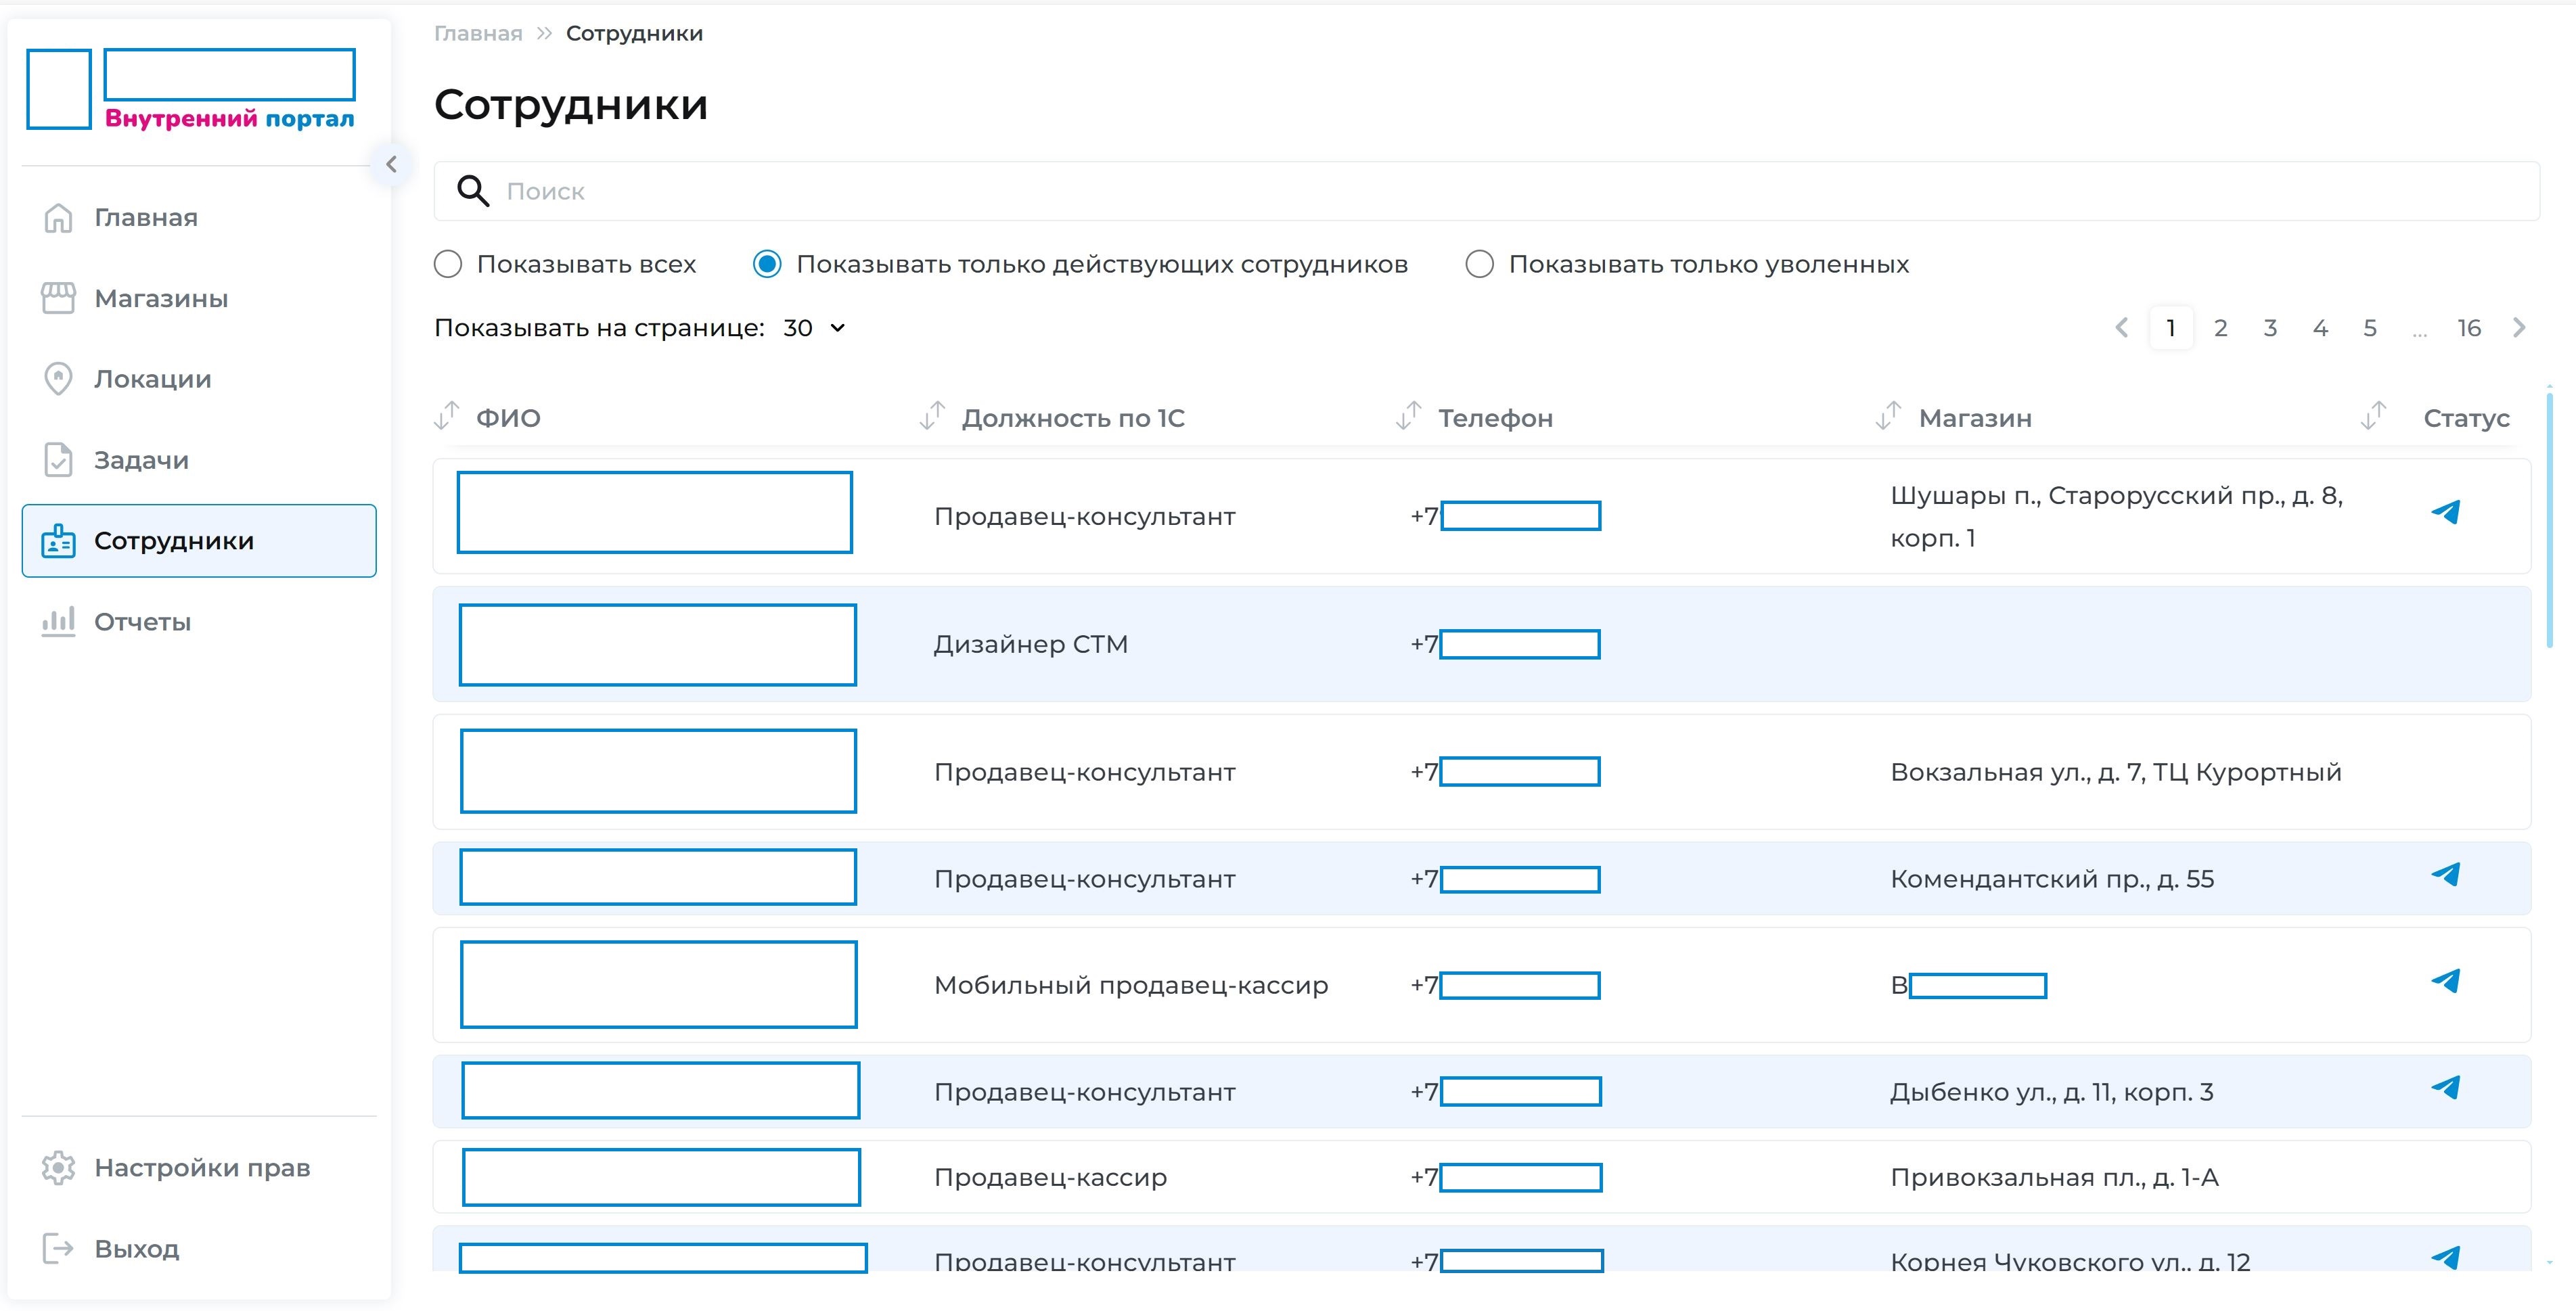Click Выход to log out
2576x1311 pixels.
pyautogui.click(x=199, y=1248)
